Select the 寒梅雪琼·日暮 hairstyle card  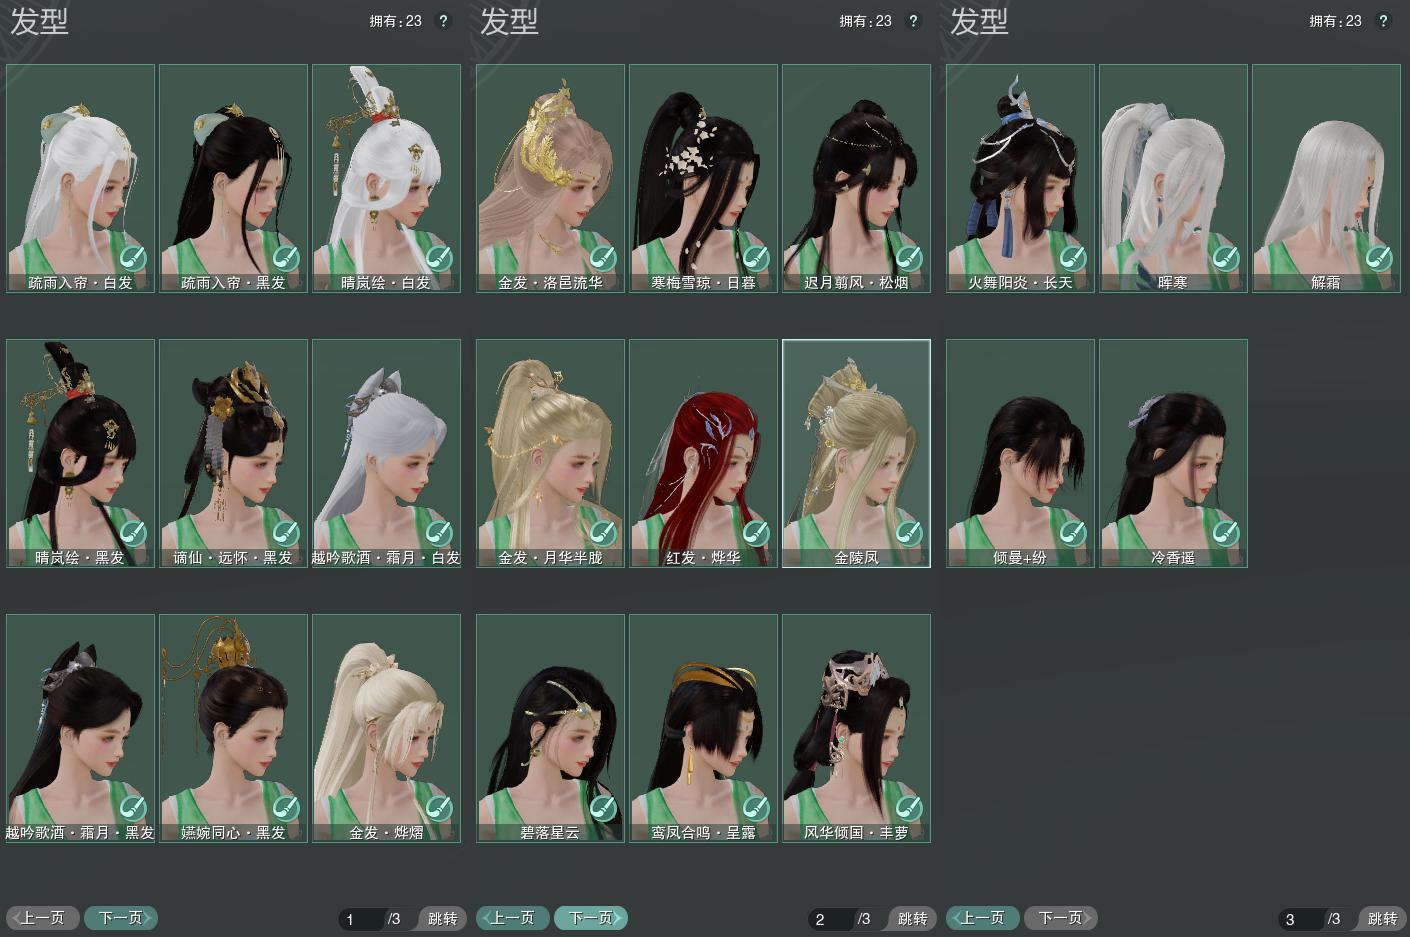[704, 179]
